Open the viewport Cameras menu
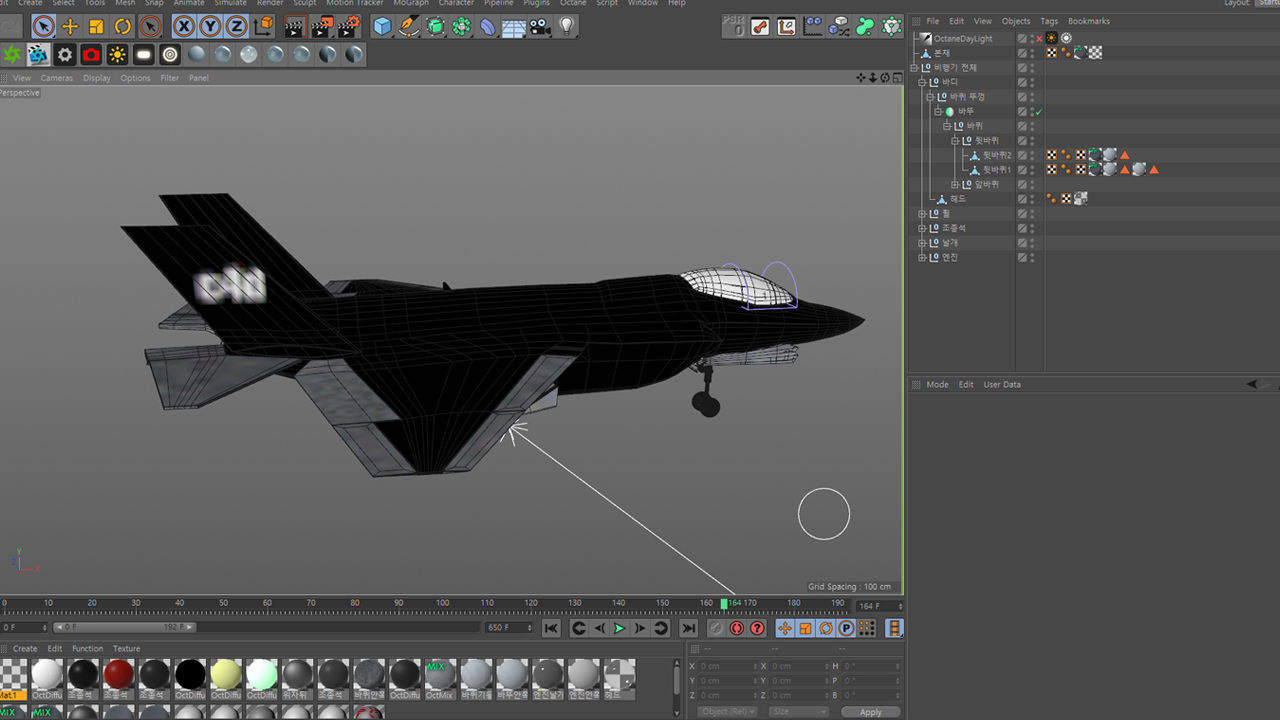The width and height of the screenshot is (1280, 720). [56, 78]
